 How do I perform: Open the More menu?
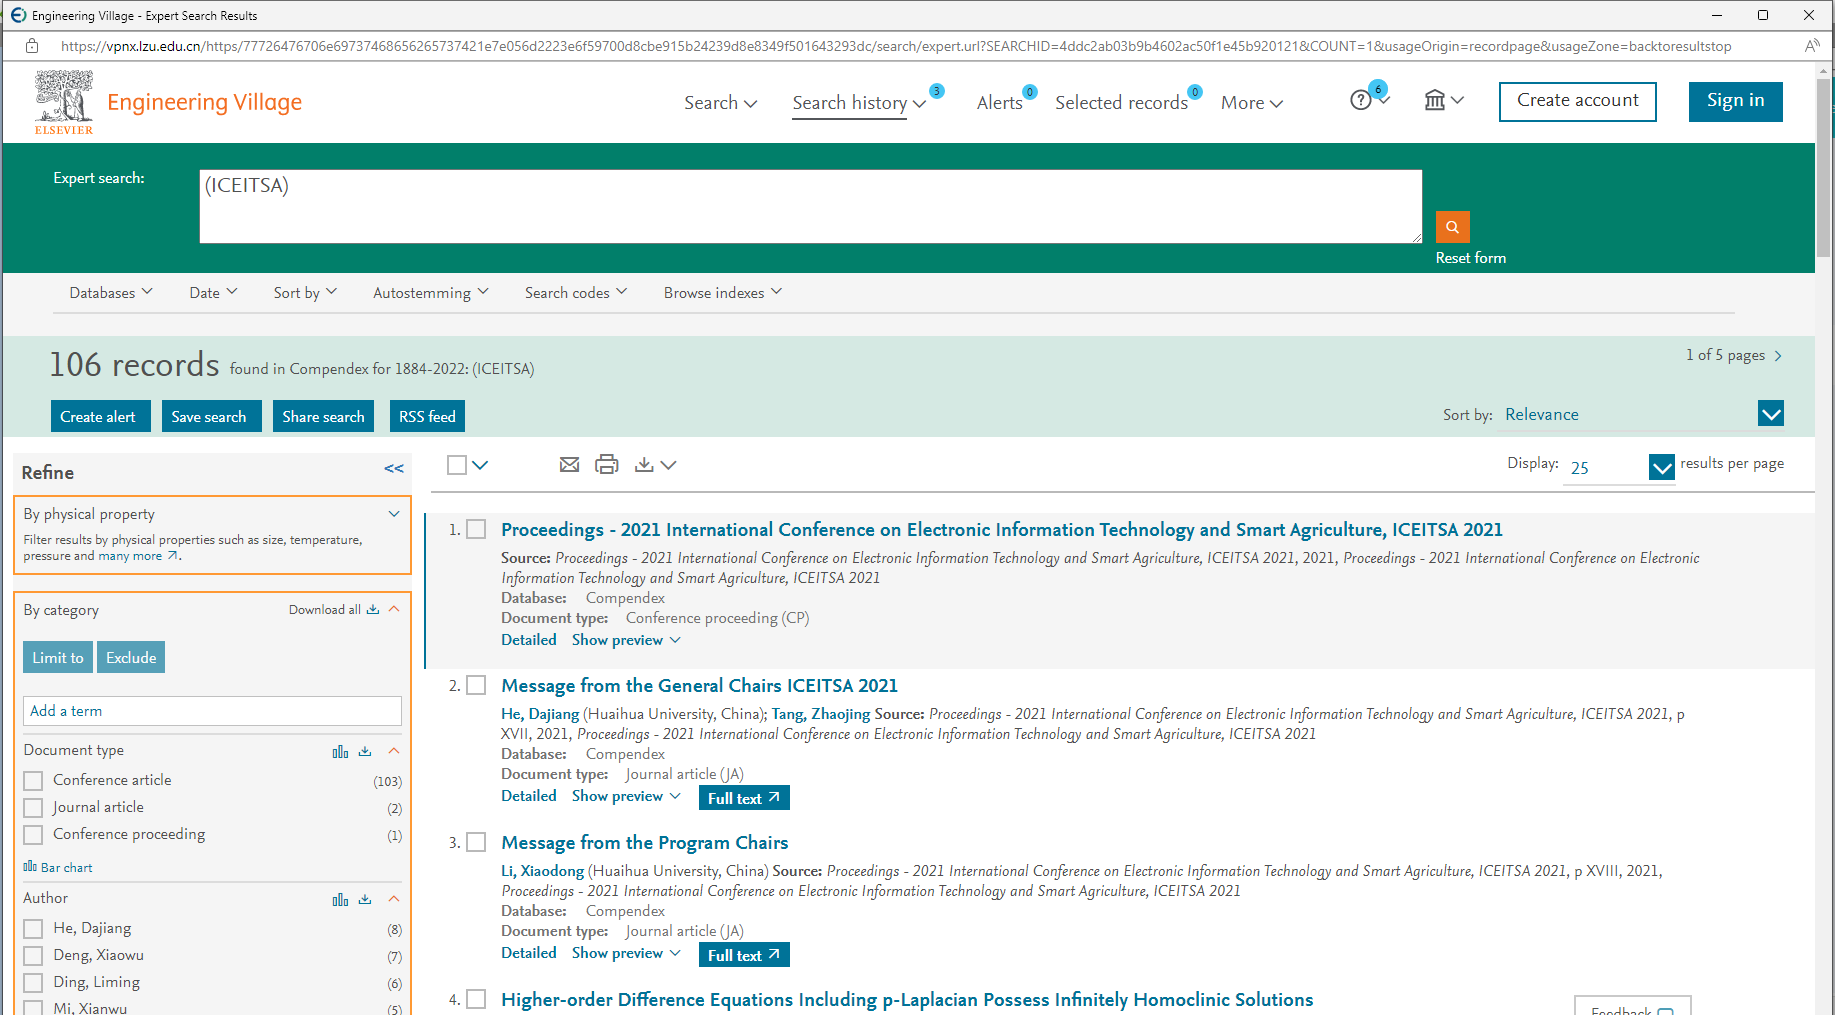click(x=1252, y=103)
